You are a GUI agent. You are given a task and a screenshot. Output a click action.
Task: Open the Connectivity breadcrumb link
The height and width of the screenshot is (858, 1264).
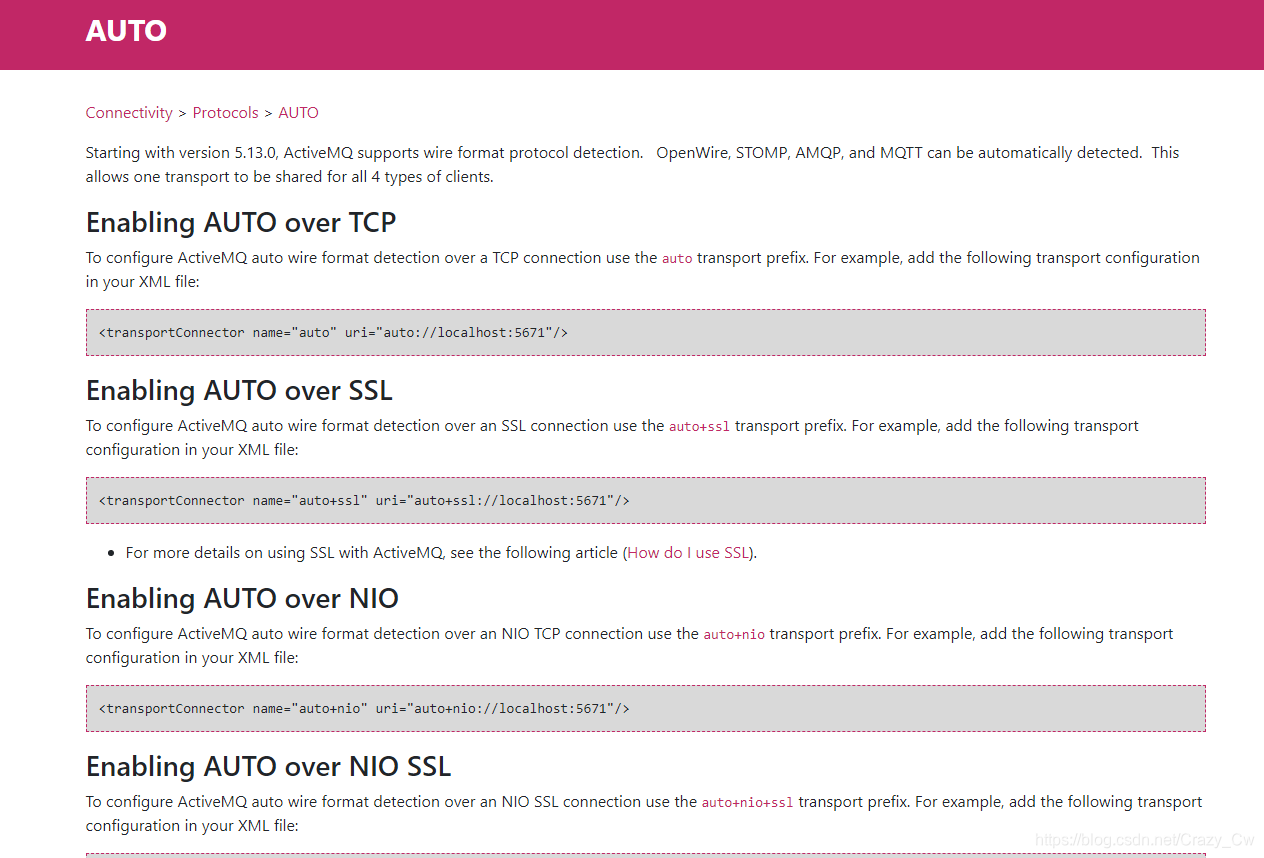(x=129, y=113)
